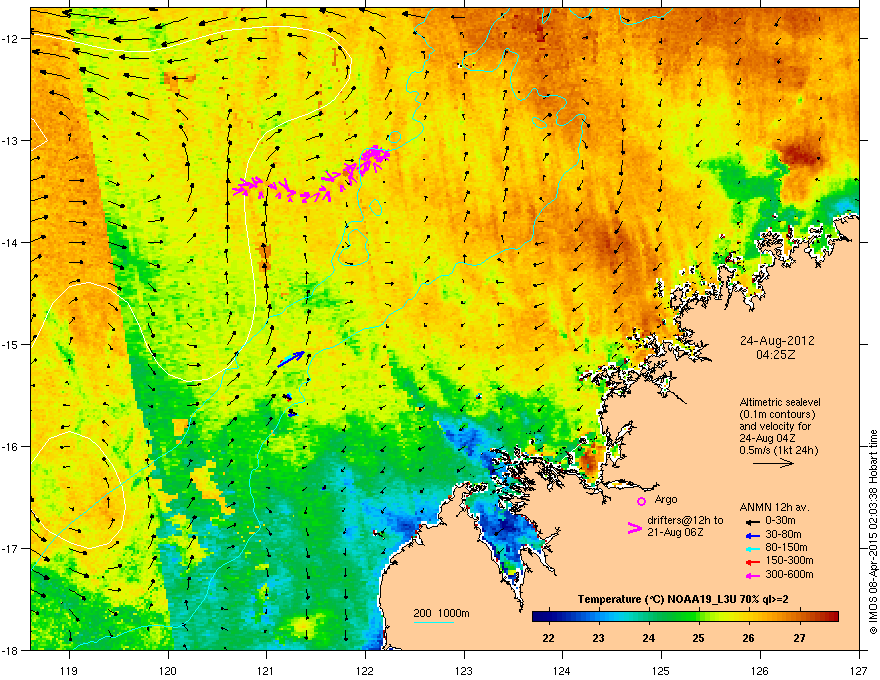Click the latitude axis label '-17'

(x=10, y=548)
